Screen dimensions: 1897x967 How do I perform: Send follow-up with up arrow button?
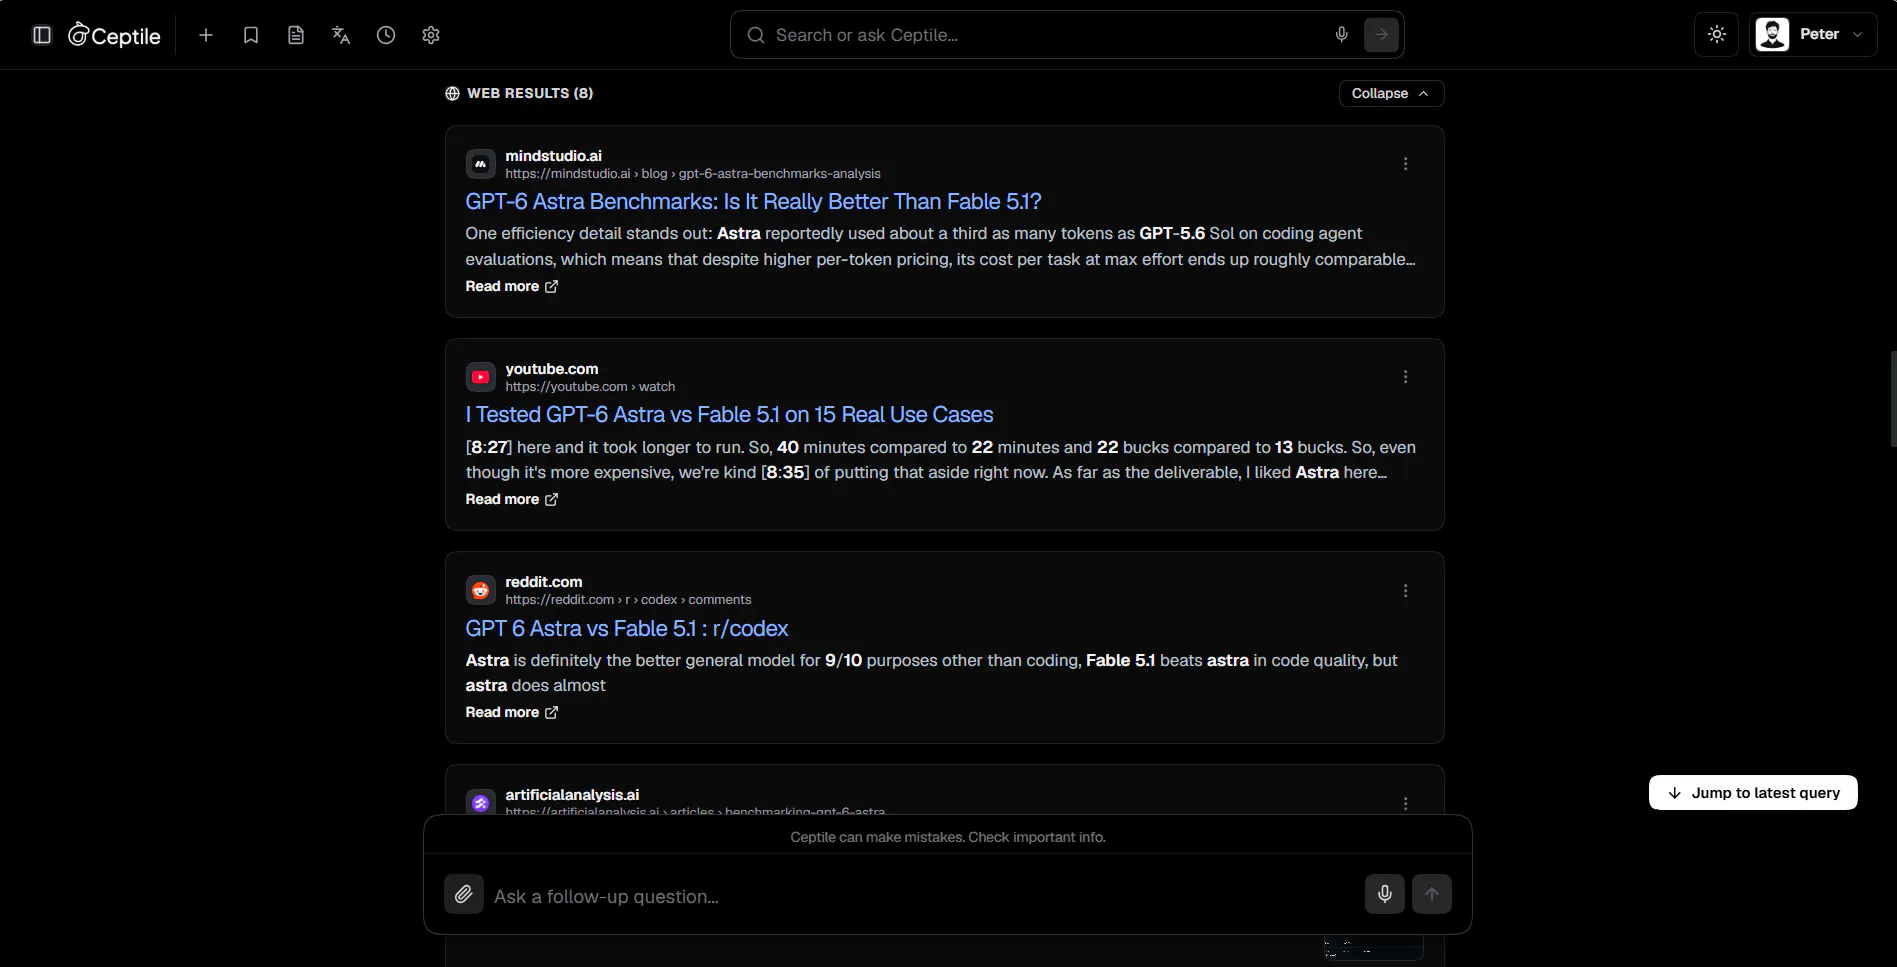coord(1432,894)
